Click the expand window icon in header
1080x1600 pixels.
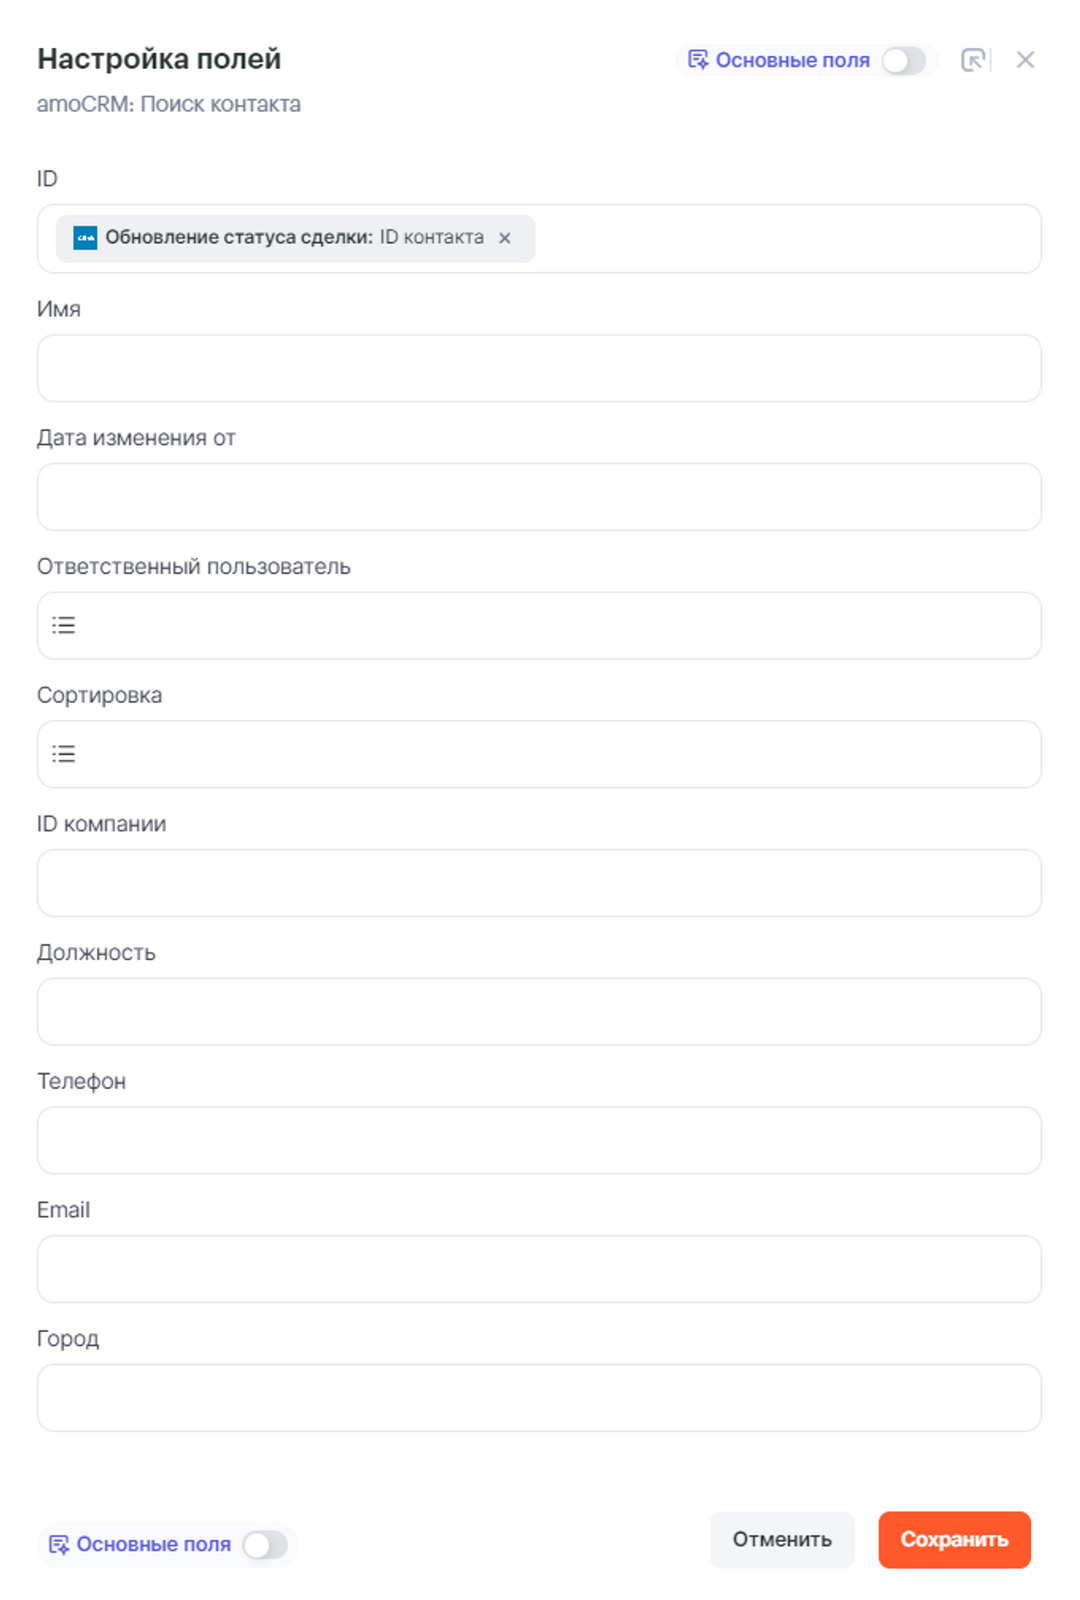pyautogui.click(x=972, y=60)
